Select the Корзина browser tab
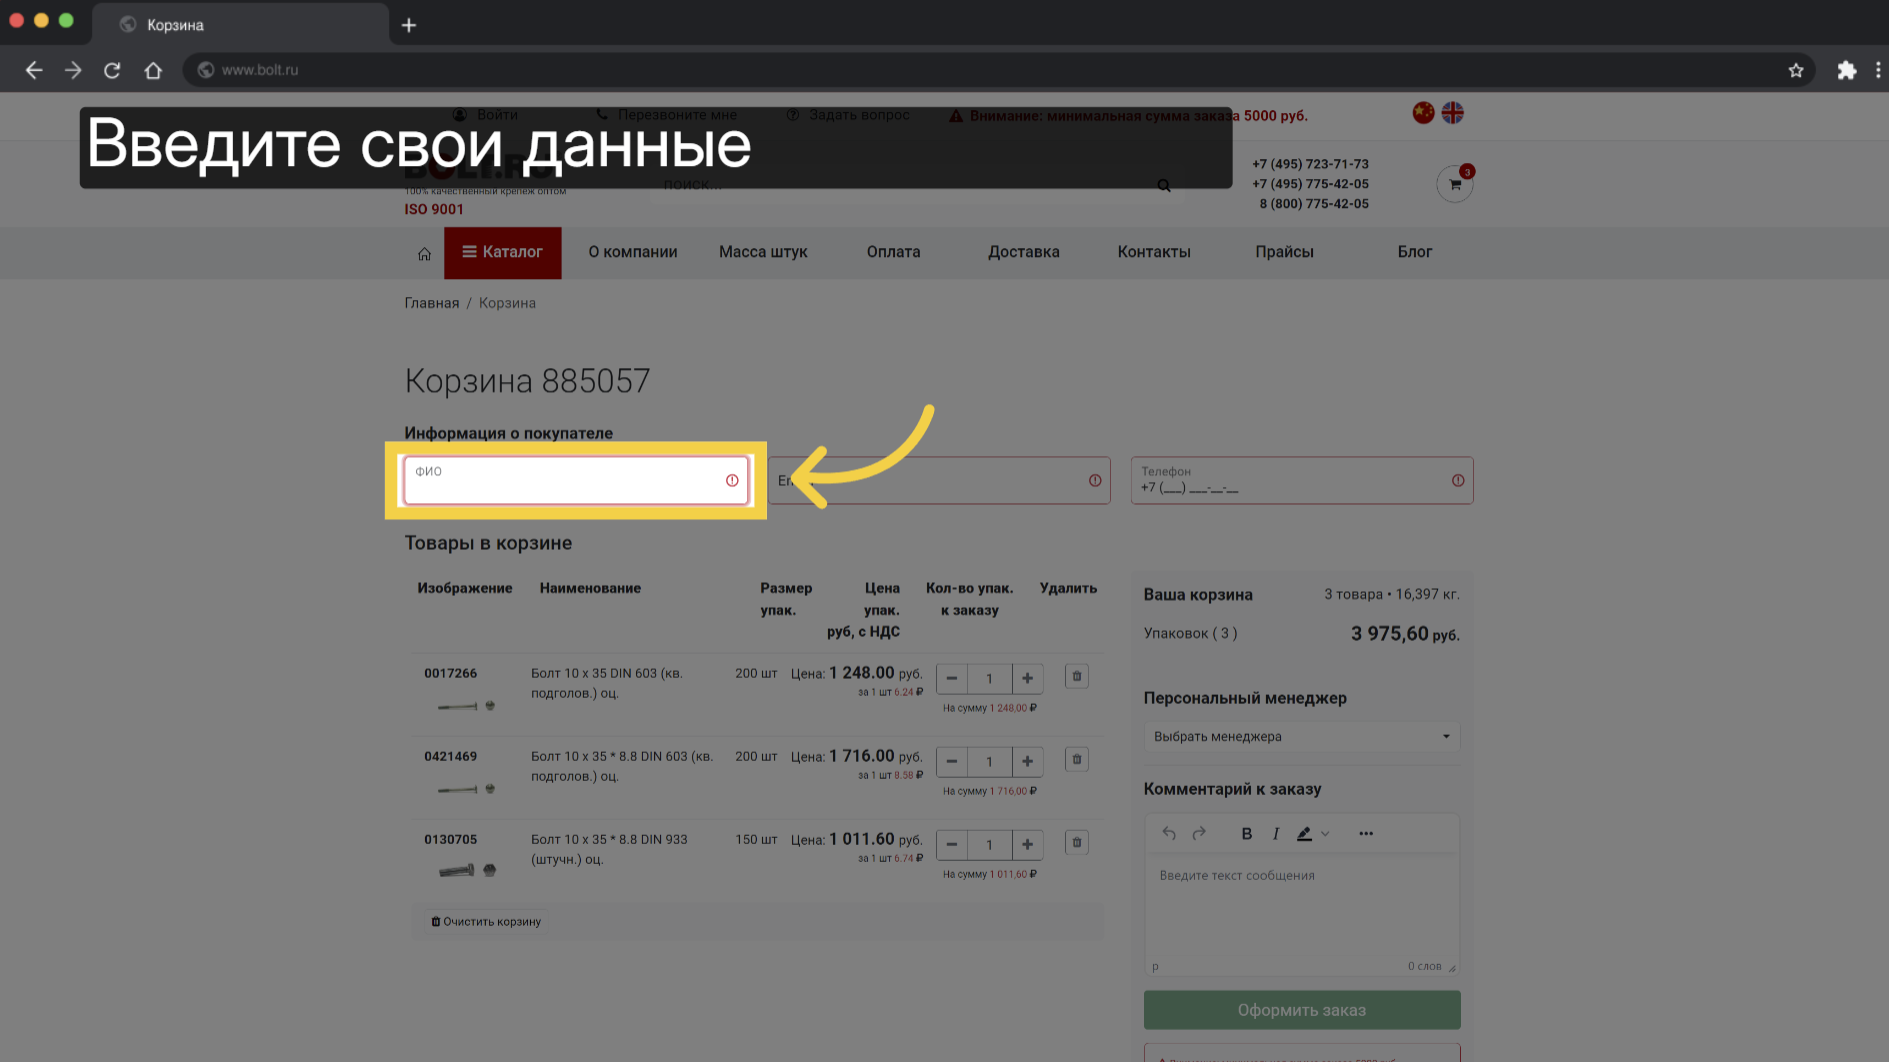 click(240, 24)
